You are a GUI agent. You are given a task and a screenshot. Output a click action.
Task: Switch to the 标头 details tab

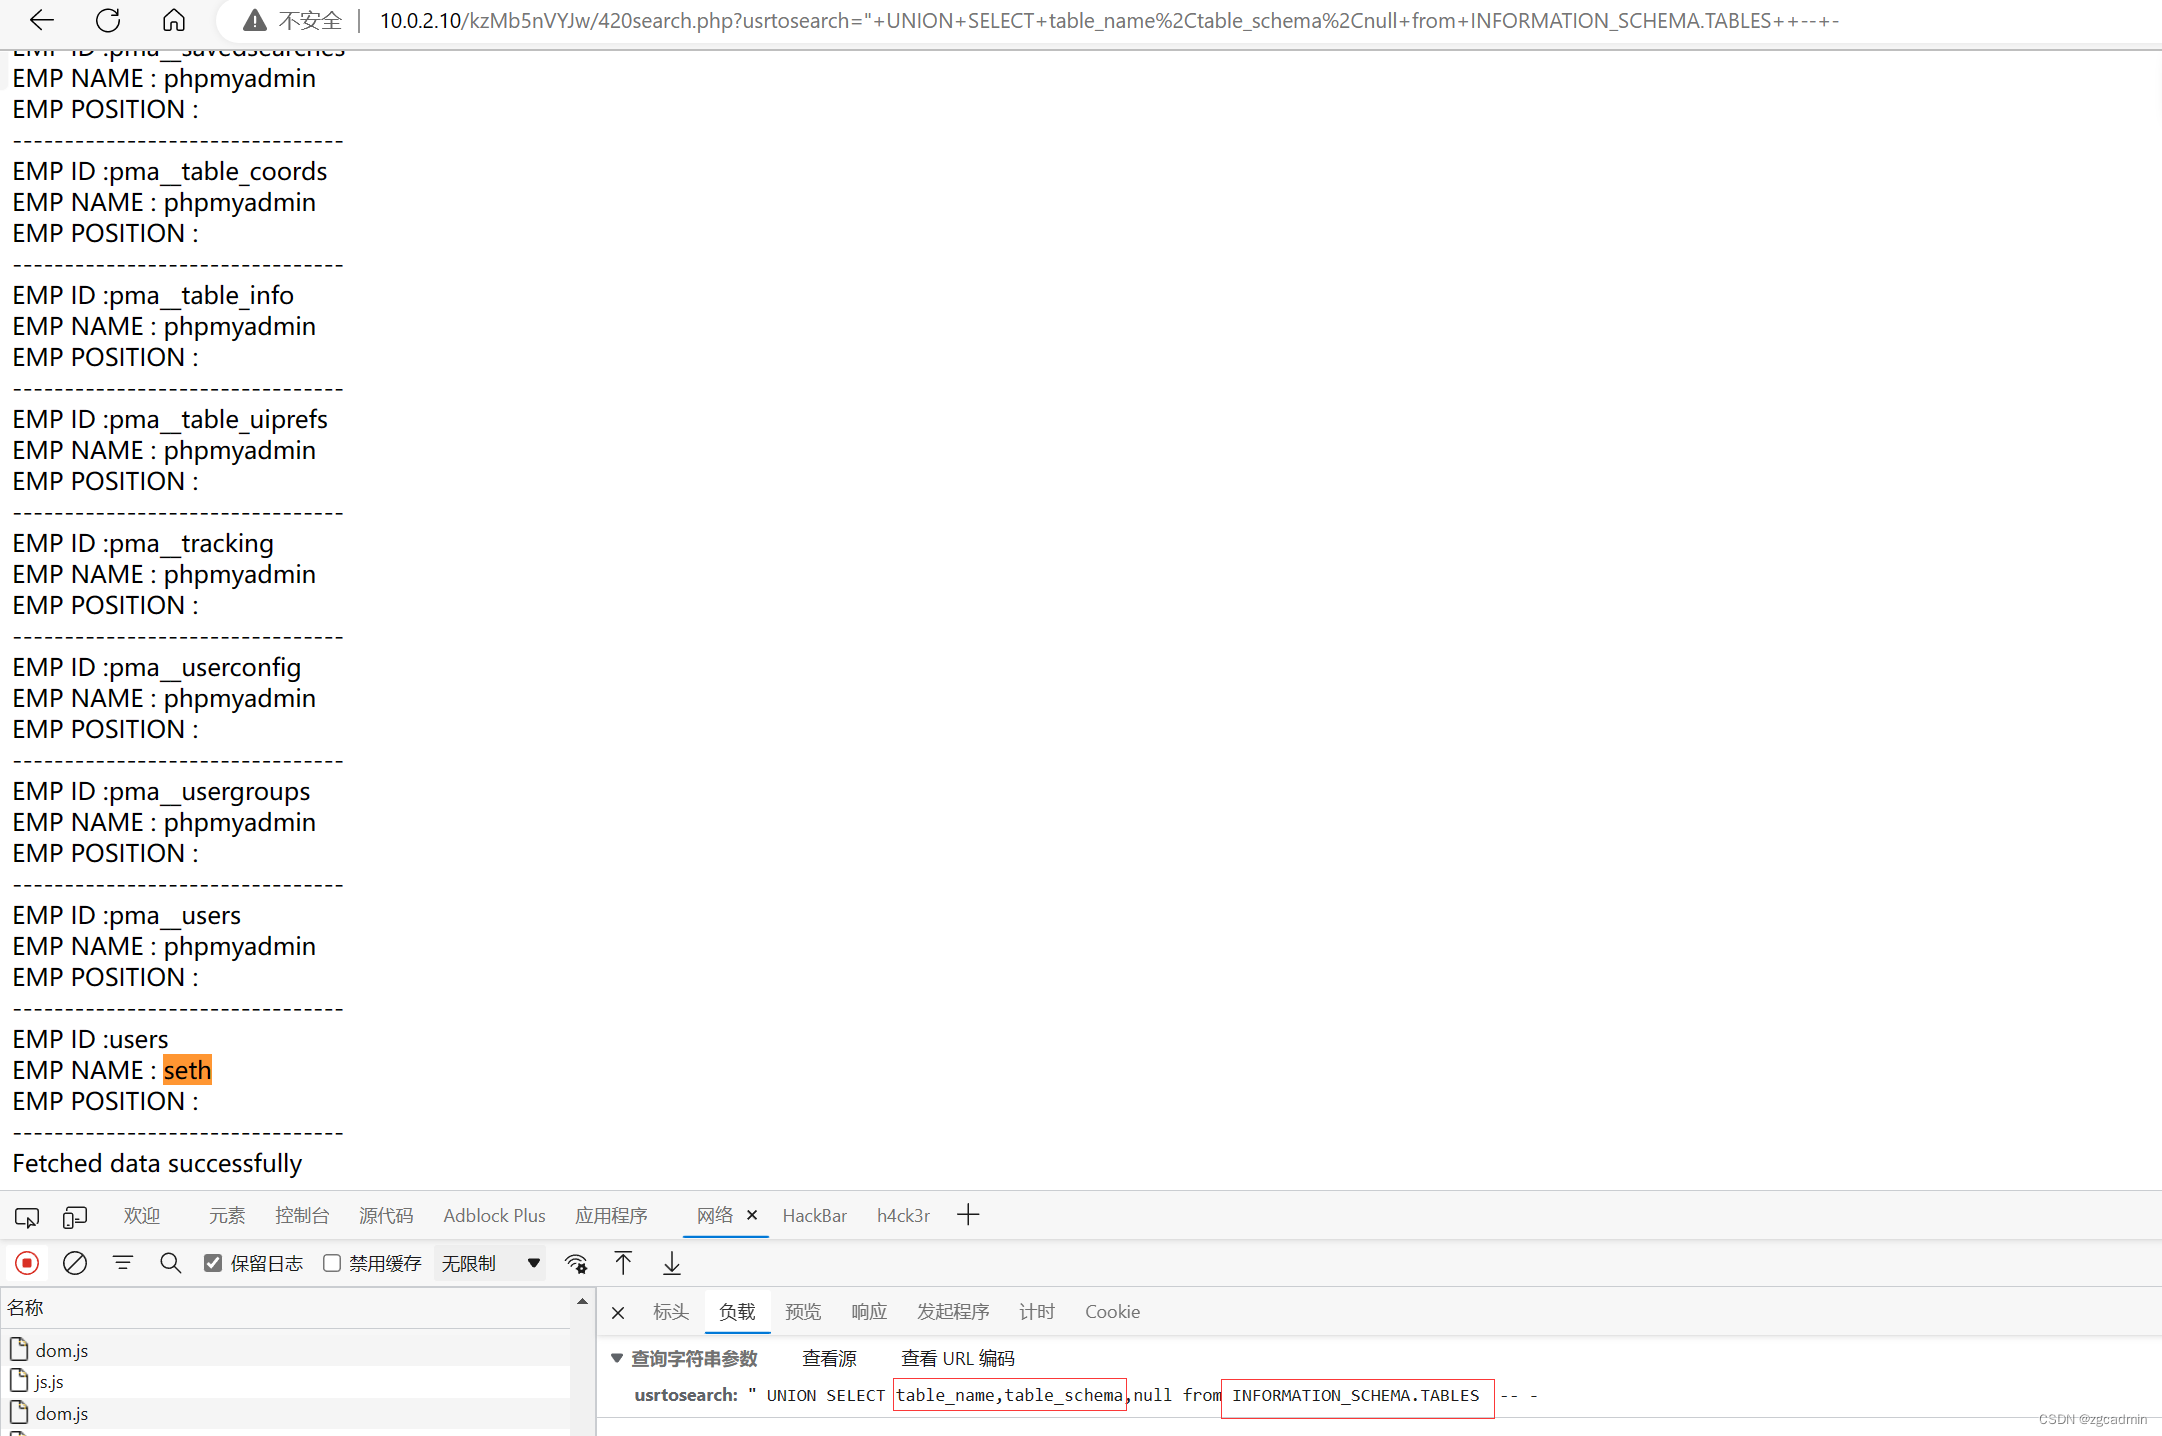[671, 1311]
